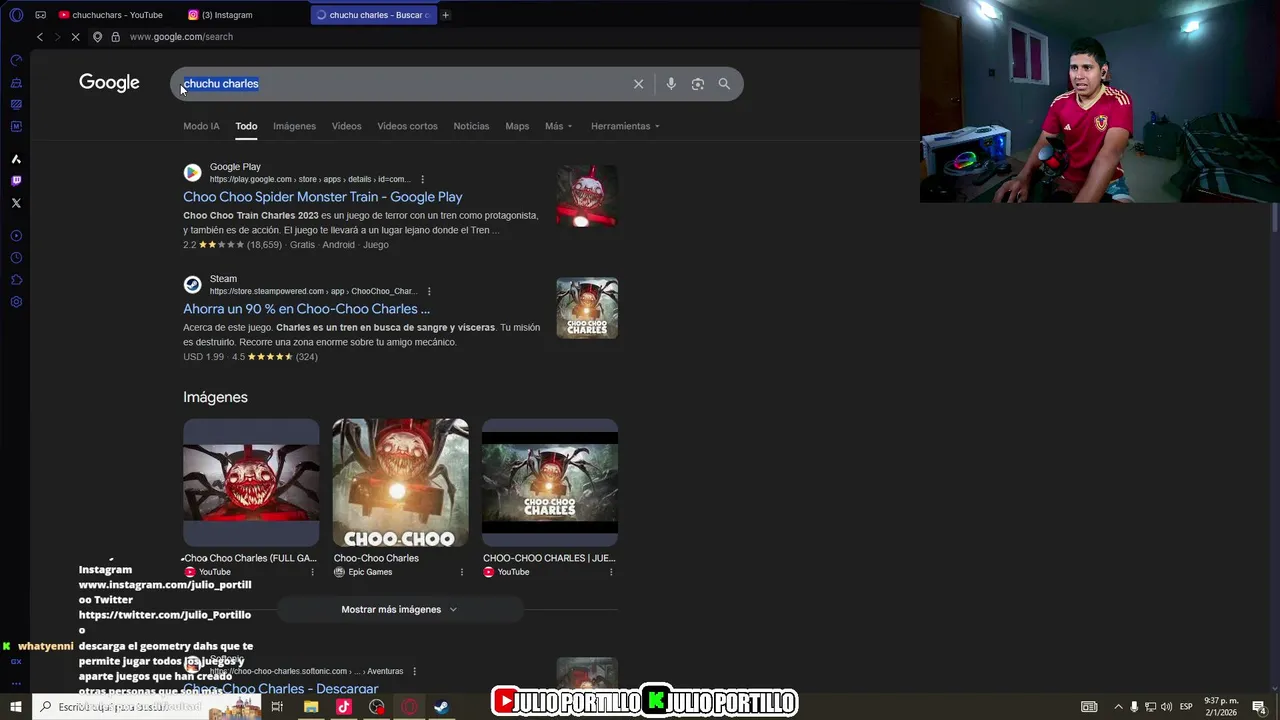Switch to Modo IA search tab
The image size is (1280, 720).
[x=201, y=126]
